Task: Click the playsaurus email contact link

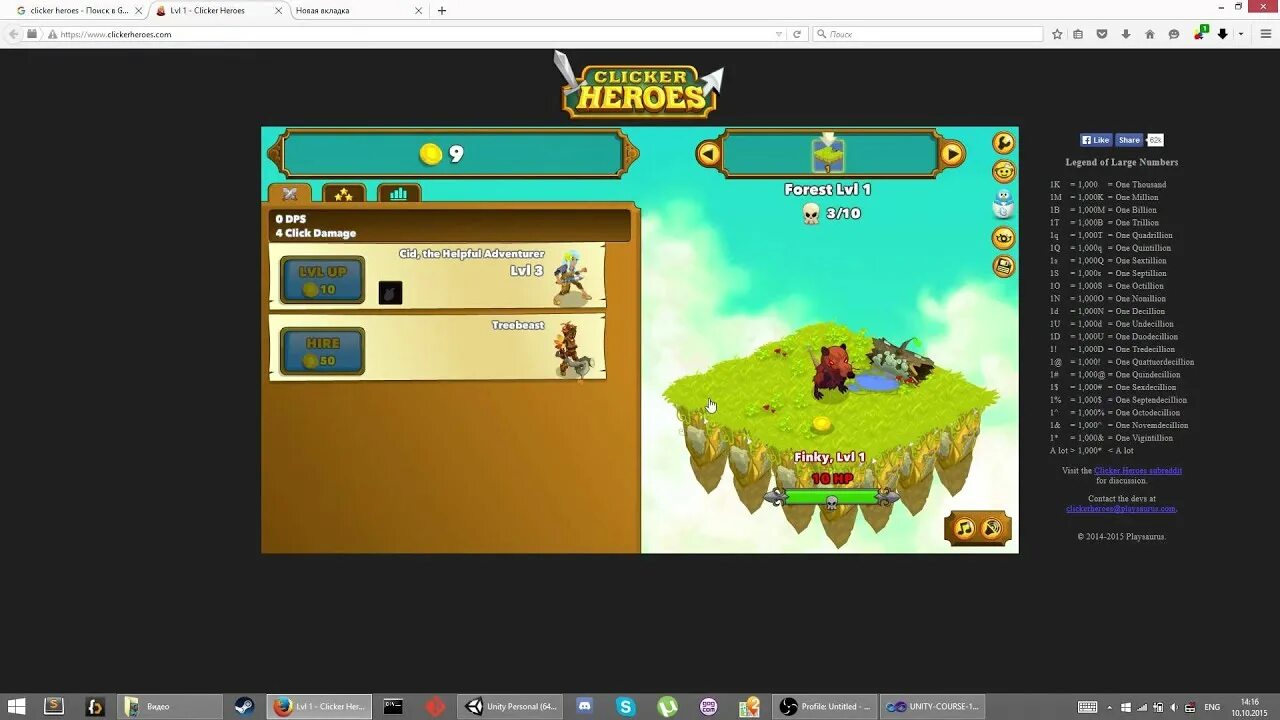Action: click(x=1121, y=508)
